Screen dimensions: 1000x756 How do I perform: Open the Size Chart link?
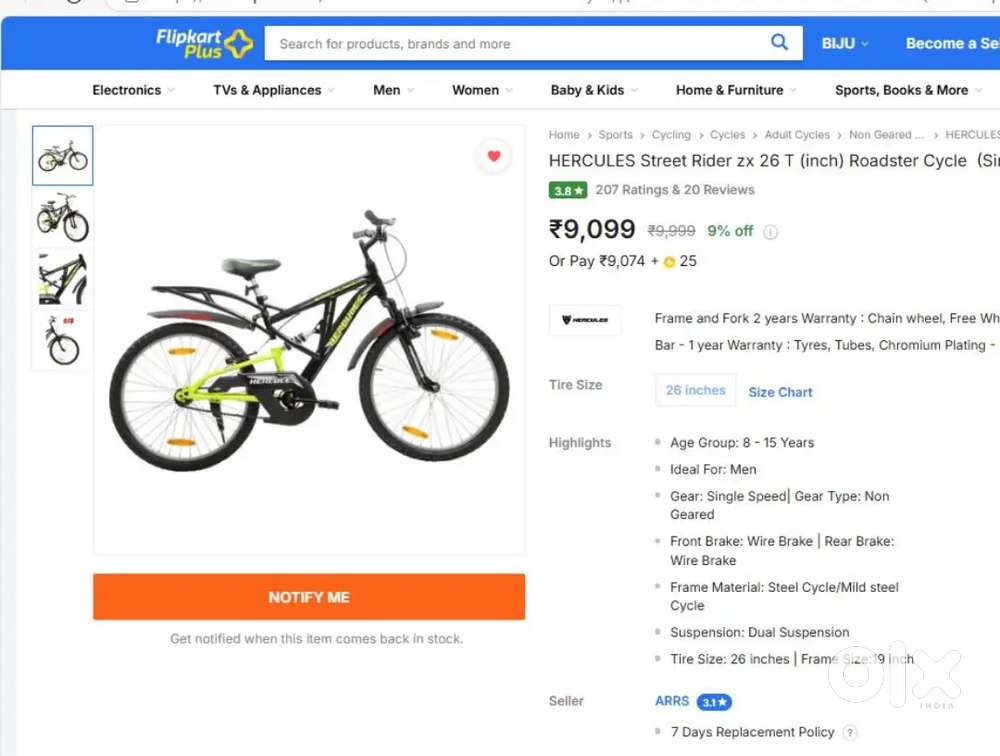[780, 392]
